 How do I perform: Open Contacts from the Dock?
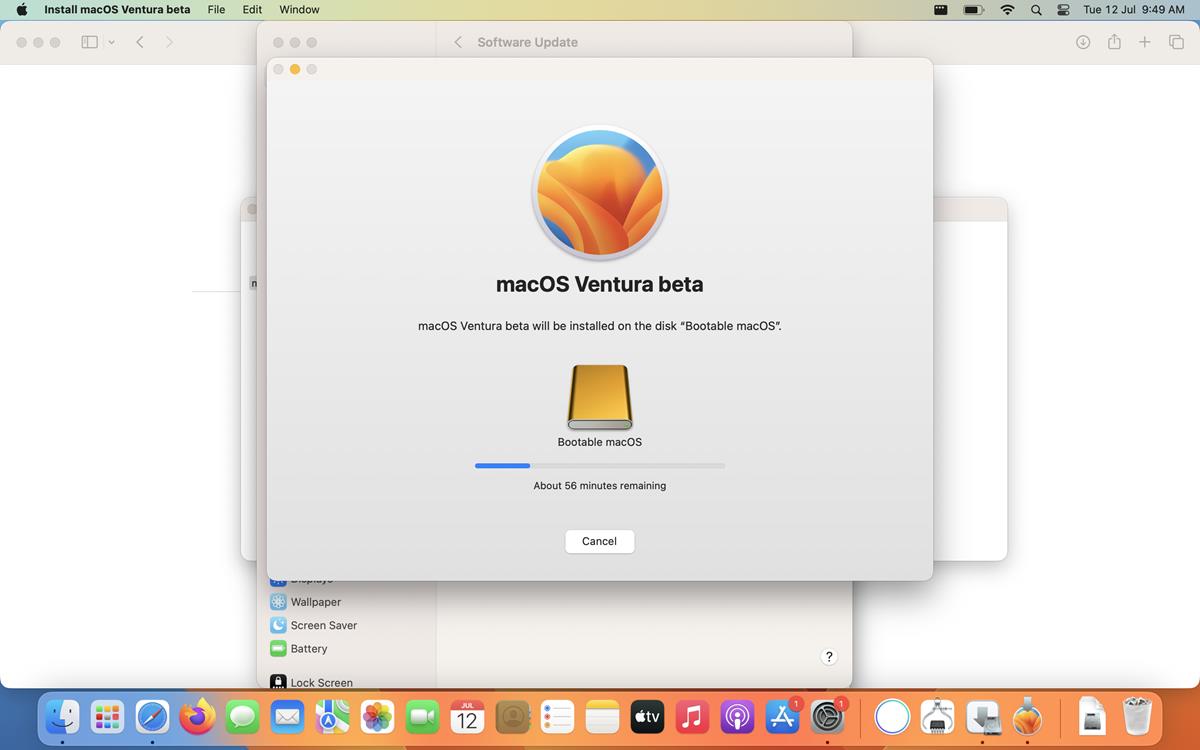(512, 716)
